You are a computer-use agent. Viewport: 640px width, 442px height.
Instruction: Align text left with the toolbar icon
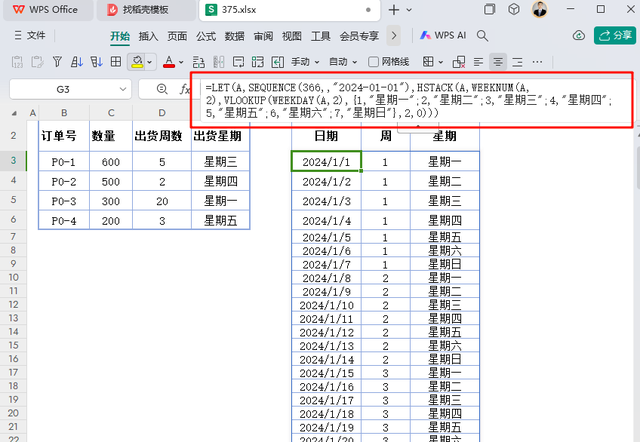click(x=478, y=62)
